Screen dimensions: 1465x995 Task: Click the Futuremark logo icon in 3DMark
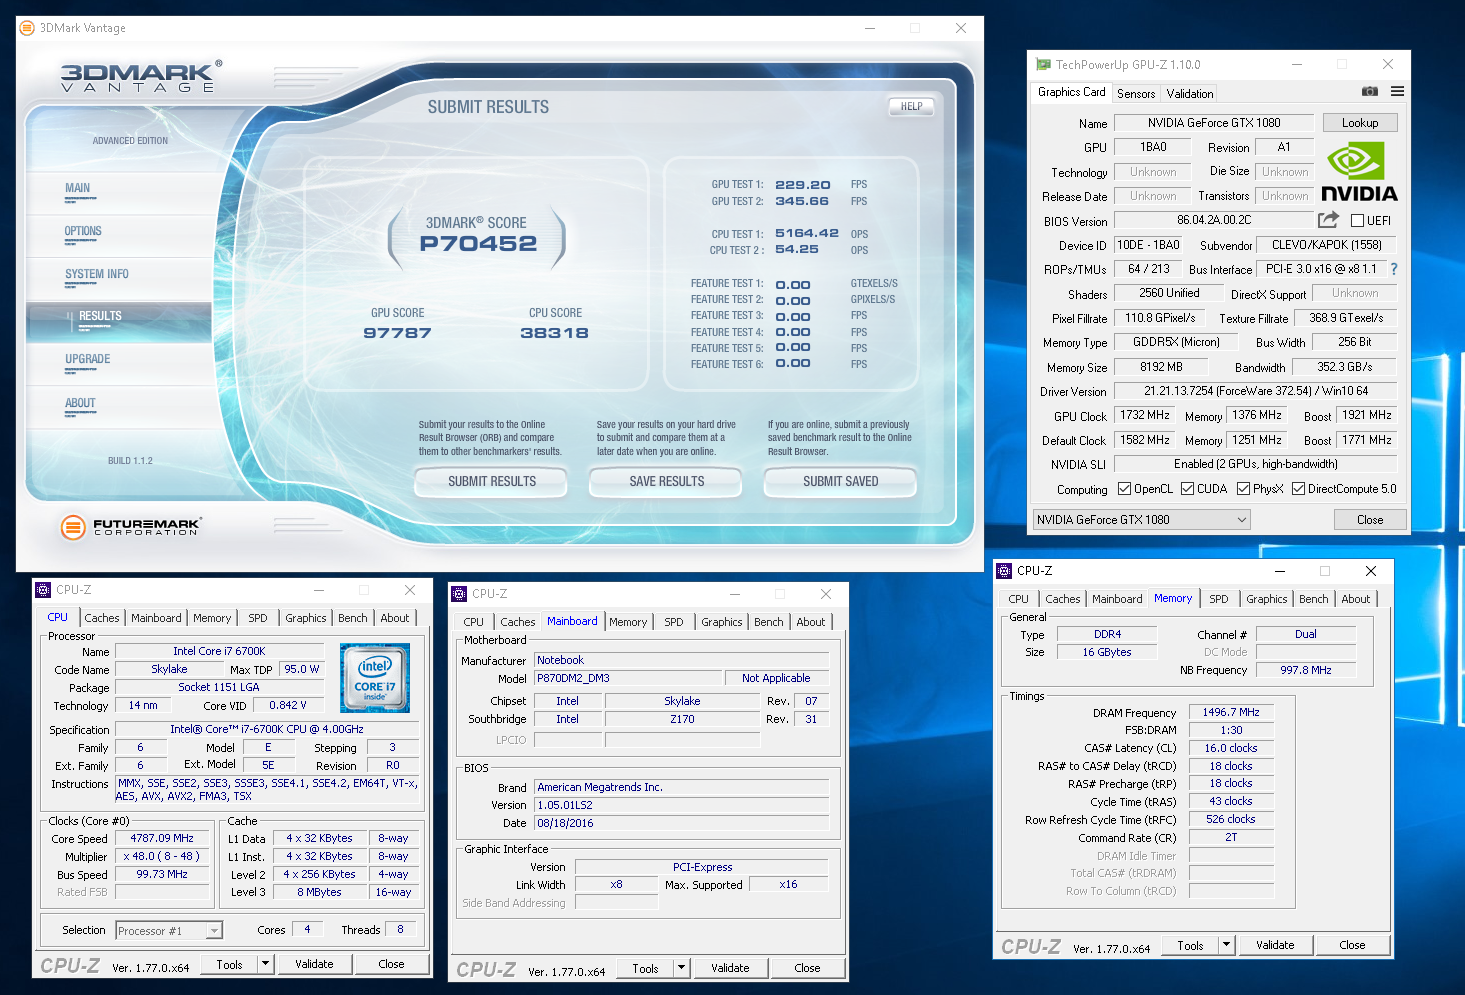point(73,526)
